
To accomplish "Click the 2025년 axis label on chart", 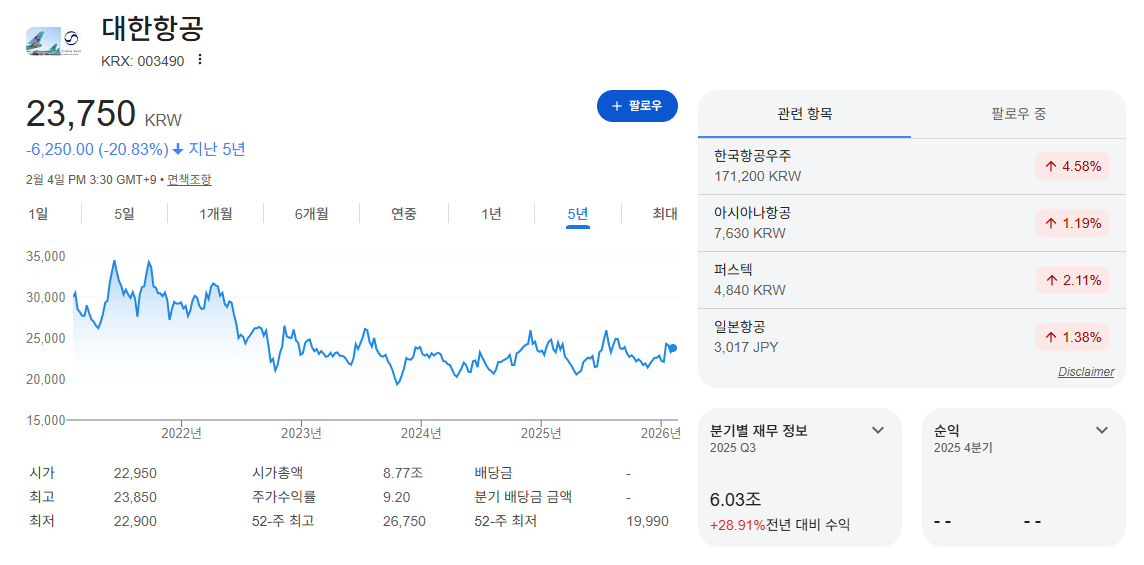I will [x=541, y=433].
